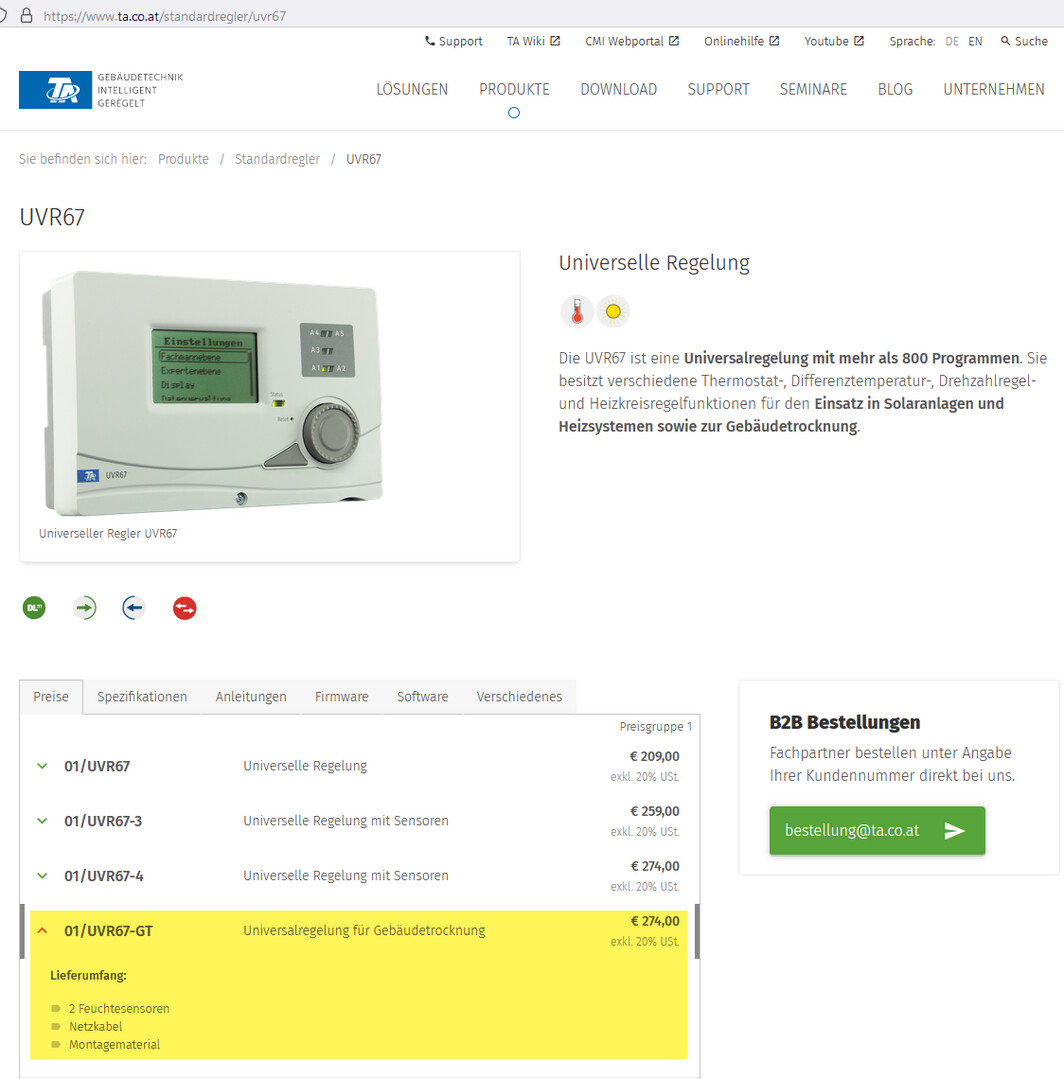
Task: Switch to the Spezifikationen tab
Action: coord(142,696)
